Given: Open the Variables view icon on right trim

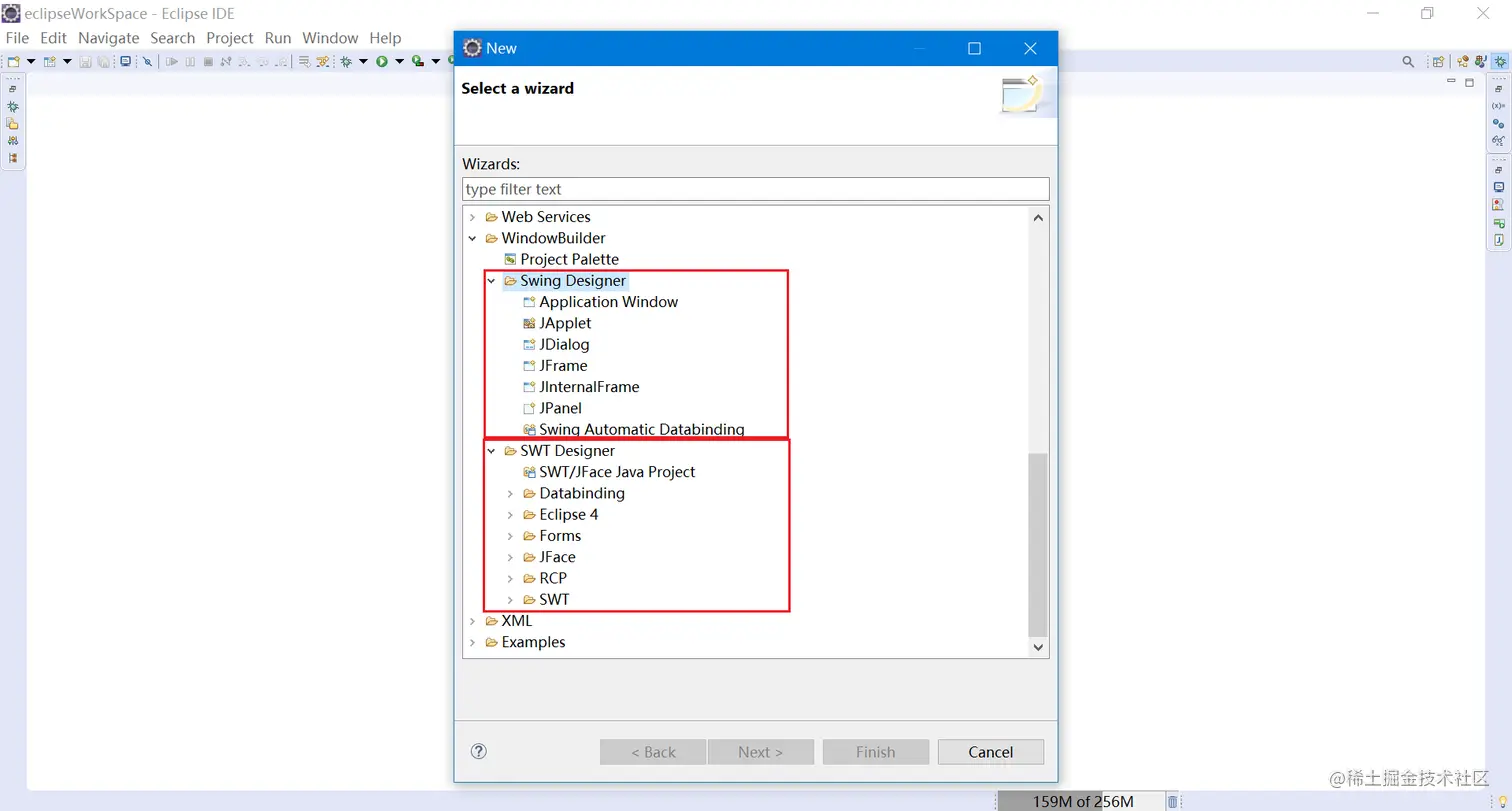Looking at the screenshot, I should 1498,106.
